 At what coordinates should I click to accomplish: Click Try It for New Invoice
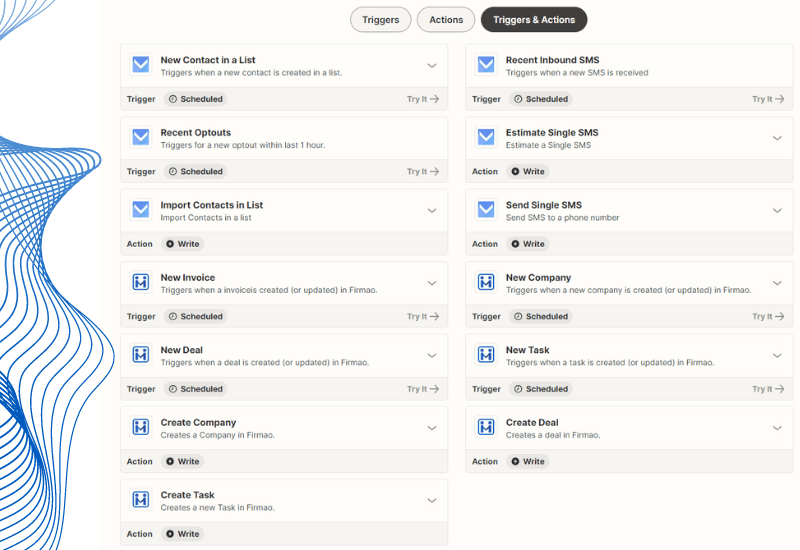point(422,317)
